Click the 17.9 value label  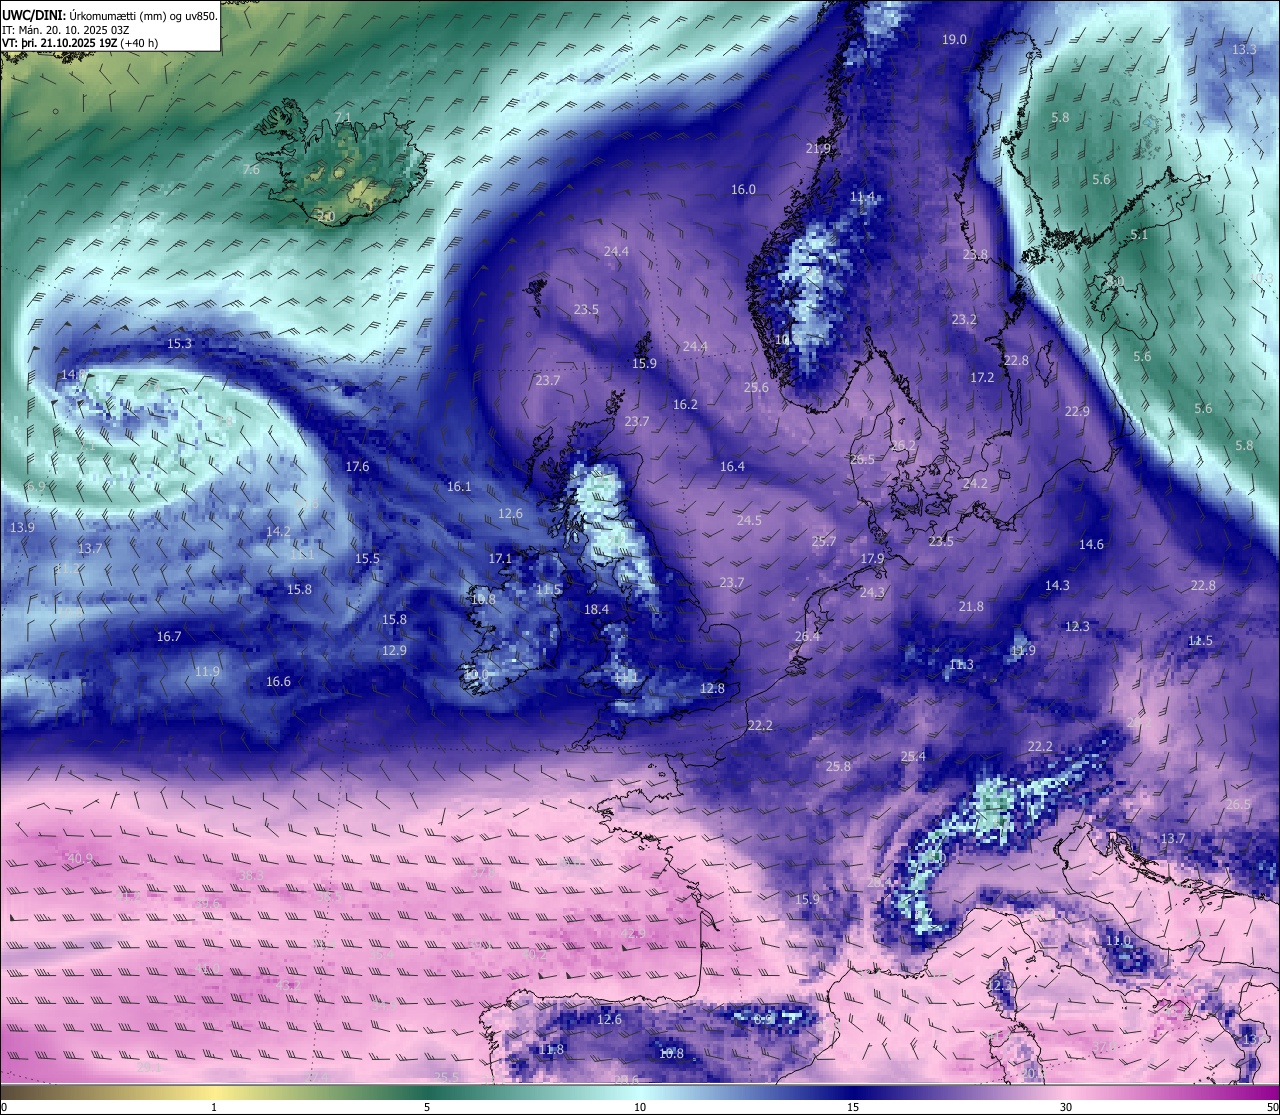click(x=872, y=559)
